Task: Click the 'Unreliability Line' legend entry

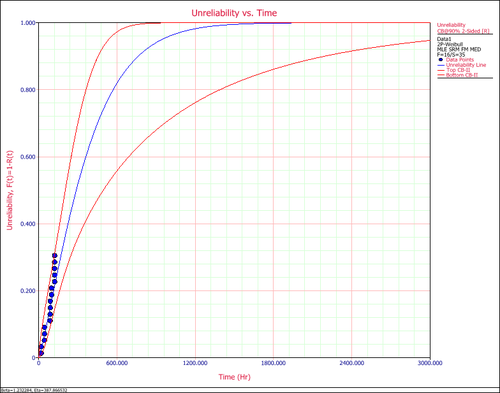Action: (x=466, y=65)
